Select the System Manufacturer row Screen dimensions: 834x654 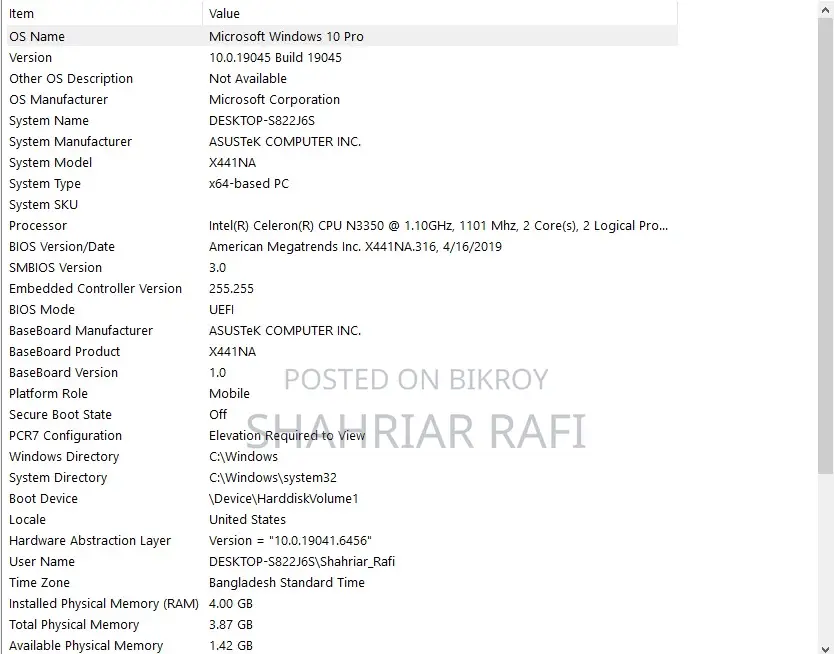click(341, 141)
